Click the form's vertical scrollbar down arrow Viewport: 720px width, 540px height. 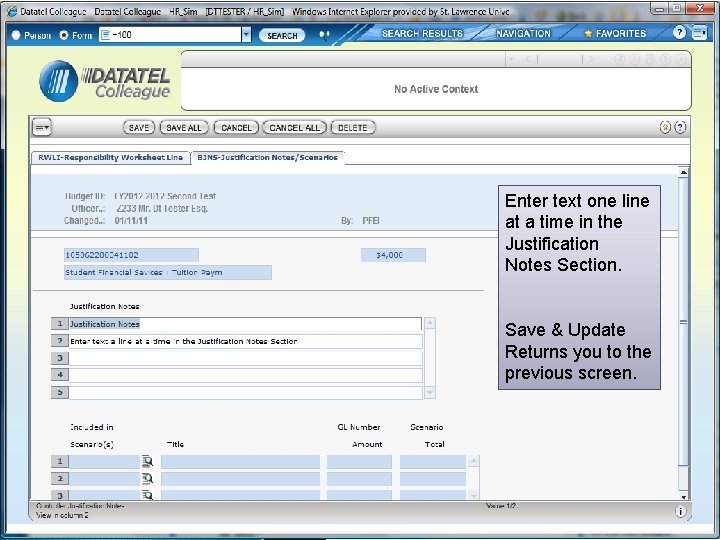pos(683,496)
